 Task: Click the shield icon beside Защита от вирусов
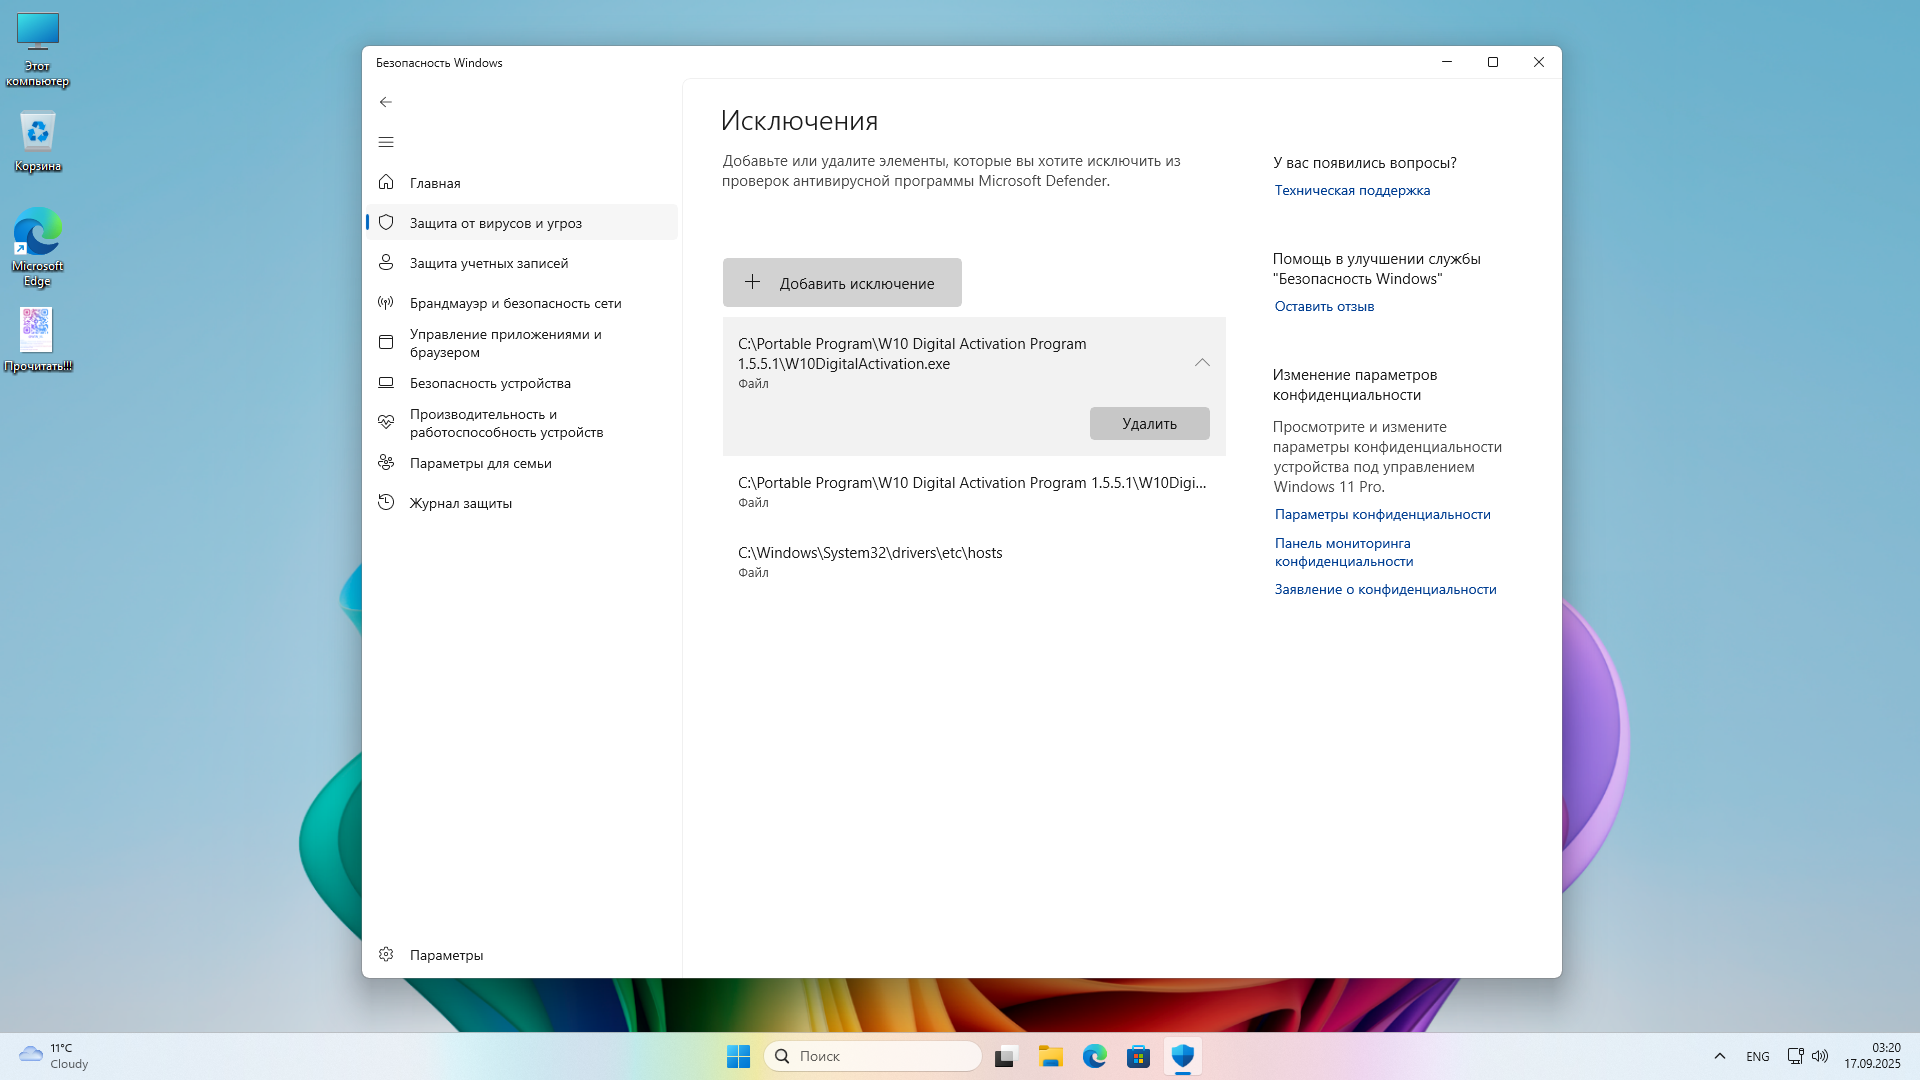[386, 222]
